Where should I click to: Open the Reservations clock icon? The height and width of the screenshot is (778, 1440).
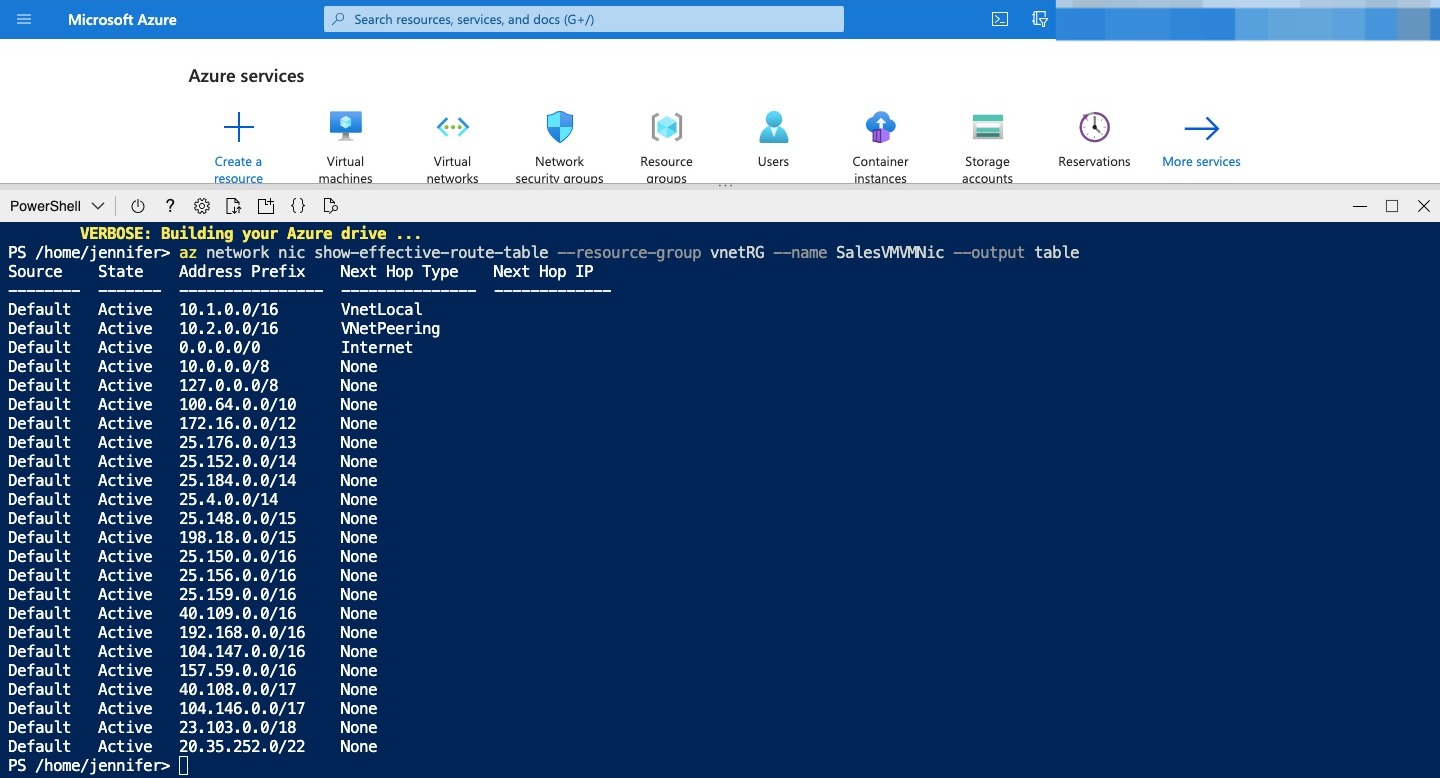(x=1094, y=127)
